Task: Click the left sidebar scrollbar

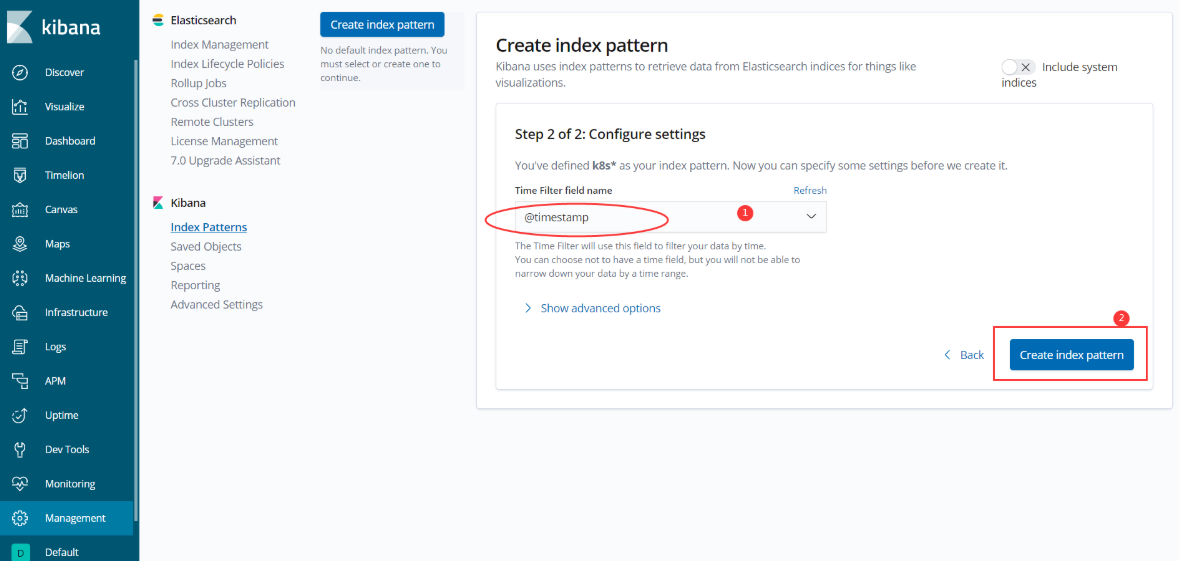Action: point(135,291)
